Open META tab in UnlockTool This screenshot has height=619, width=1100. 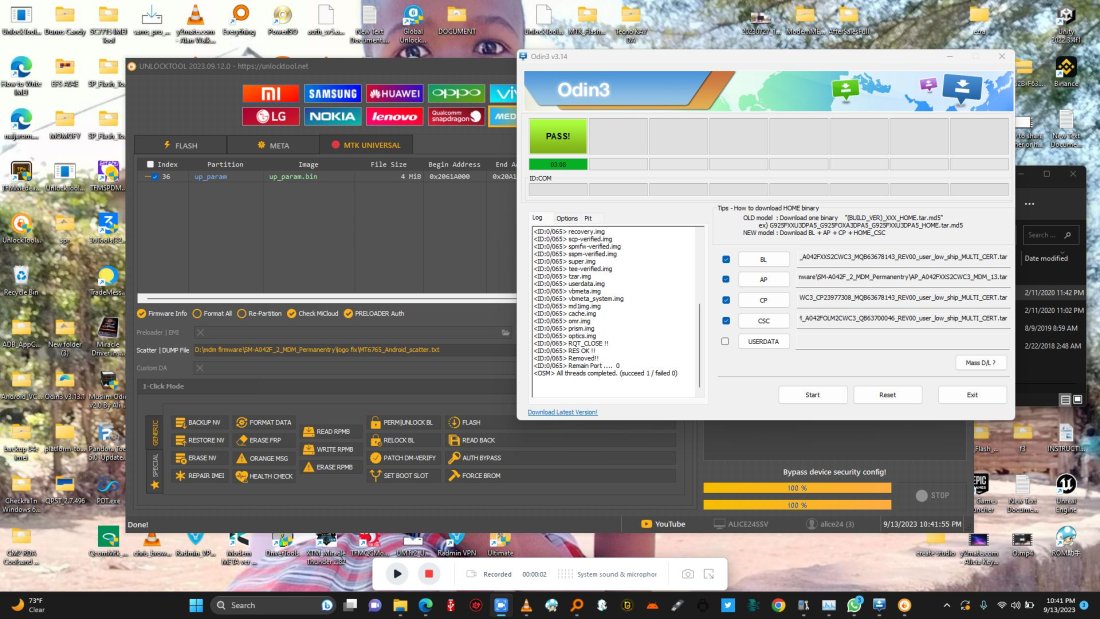coord(273,145)
